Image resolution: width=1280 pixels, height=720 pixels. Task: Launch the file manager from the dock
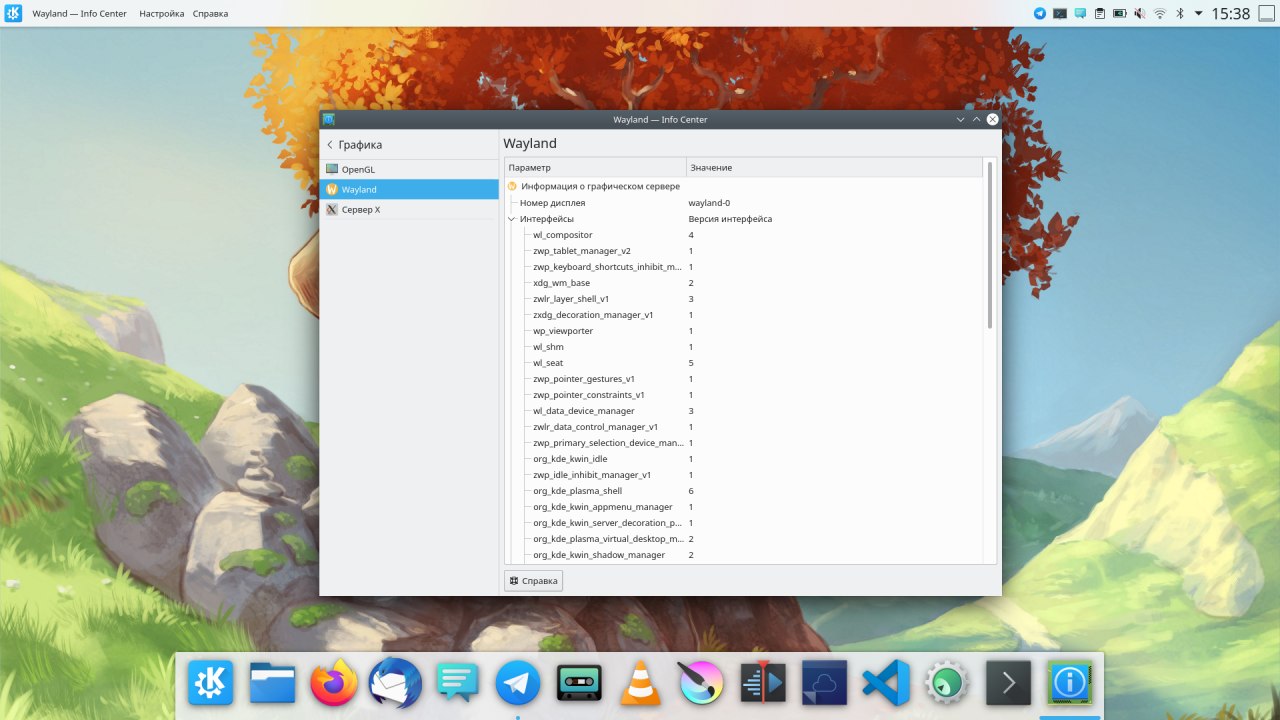(272, 683)
